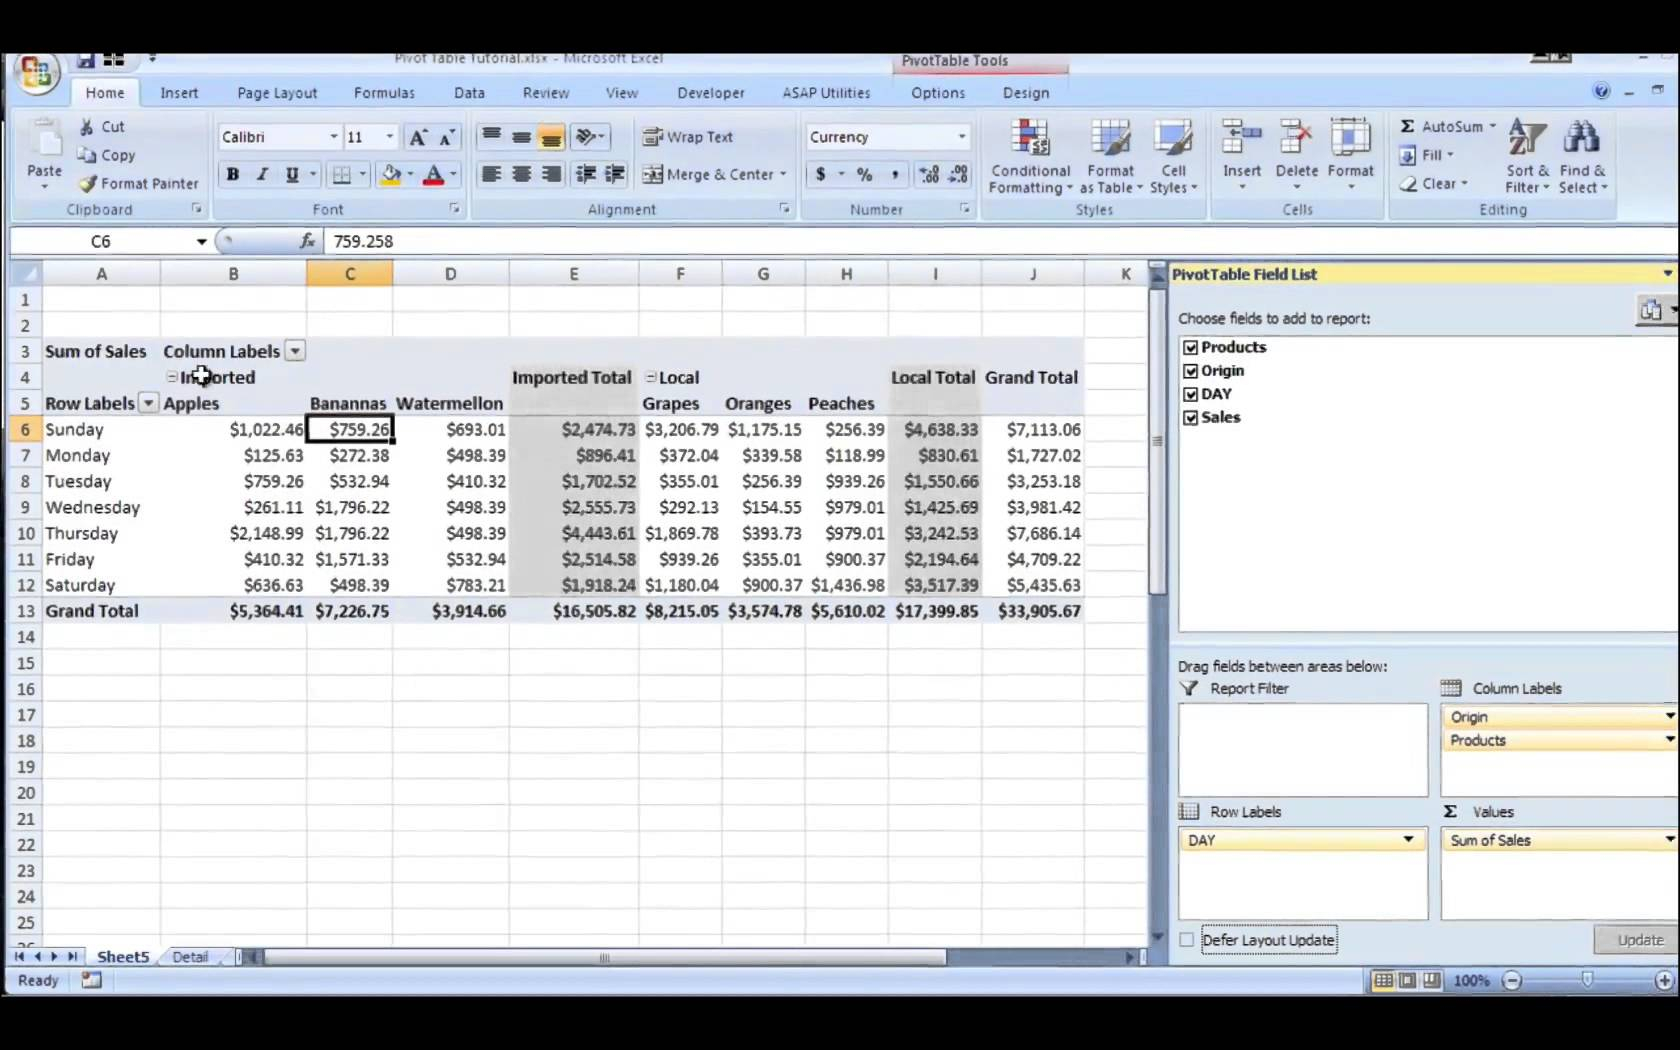Apply bold formatting
The image size is (1680, 1050).
tap(232, 174)
